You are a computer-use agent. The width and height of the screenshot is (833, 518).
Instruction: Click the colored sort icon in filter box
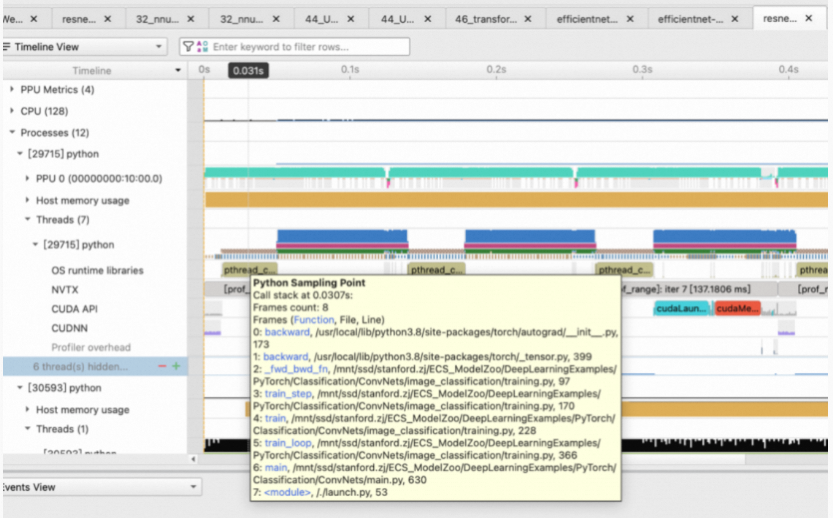tap(202, 47)
